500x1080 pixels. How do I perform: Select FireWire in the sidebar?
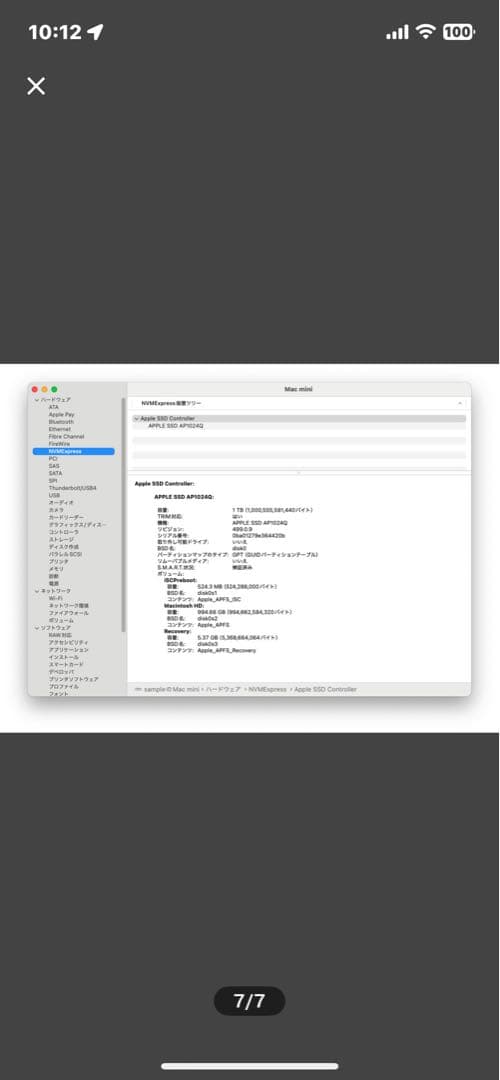coord(59,444)
